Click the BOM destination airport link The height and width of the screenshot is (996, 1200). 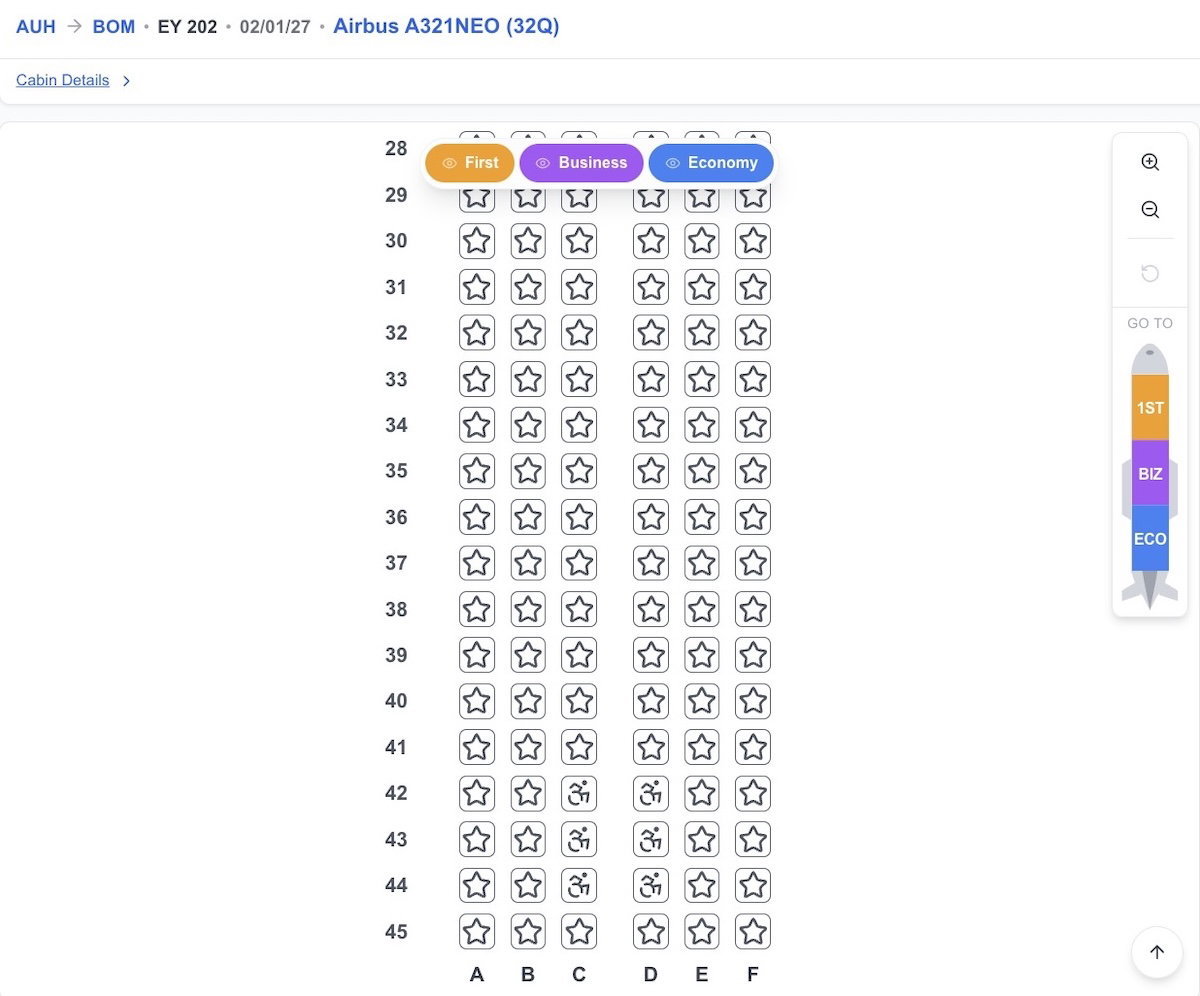click(114, 27)
